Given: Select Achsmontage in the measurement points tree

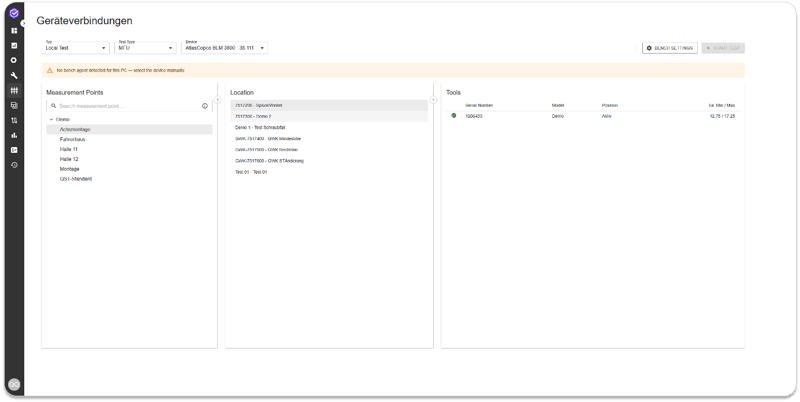Looking at the screenshot, I should click(129, 130).
